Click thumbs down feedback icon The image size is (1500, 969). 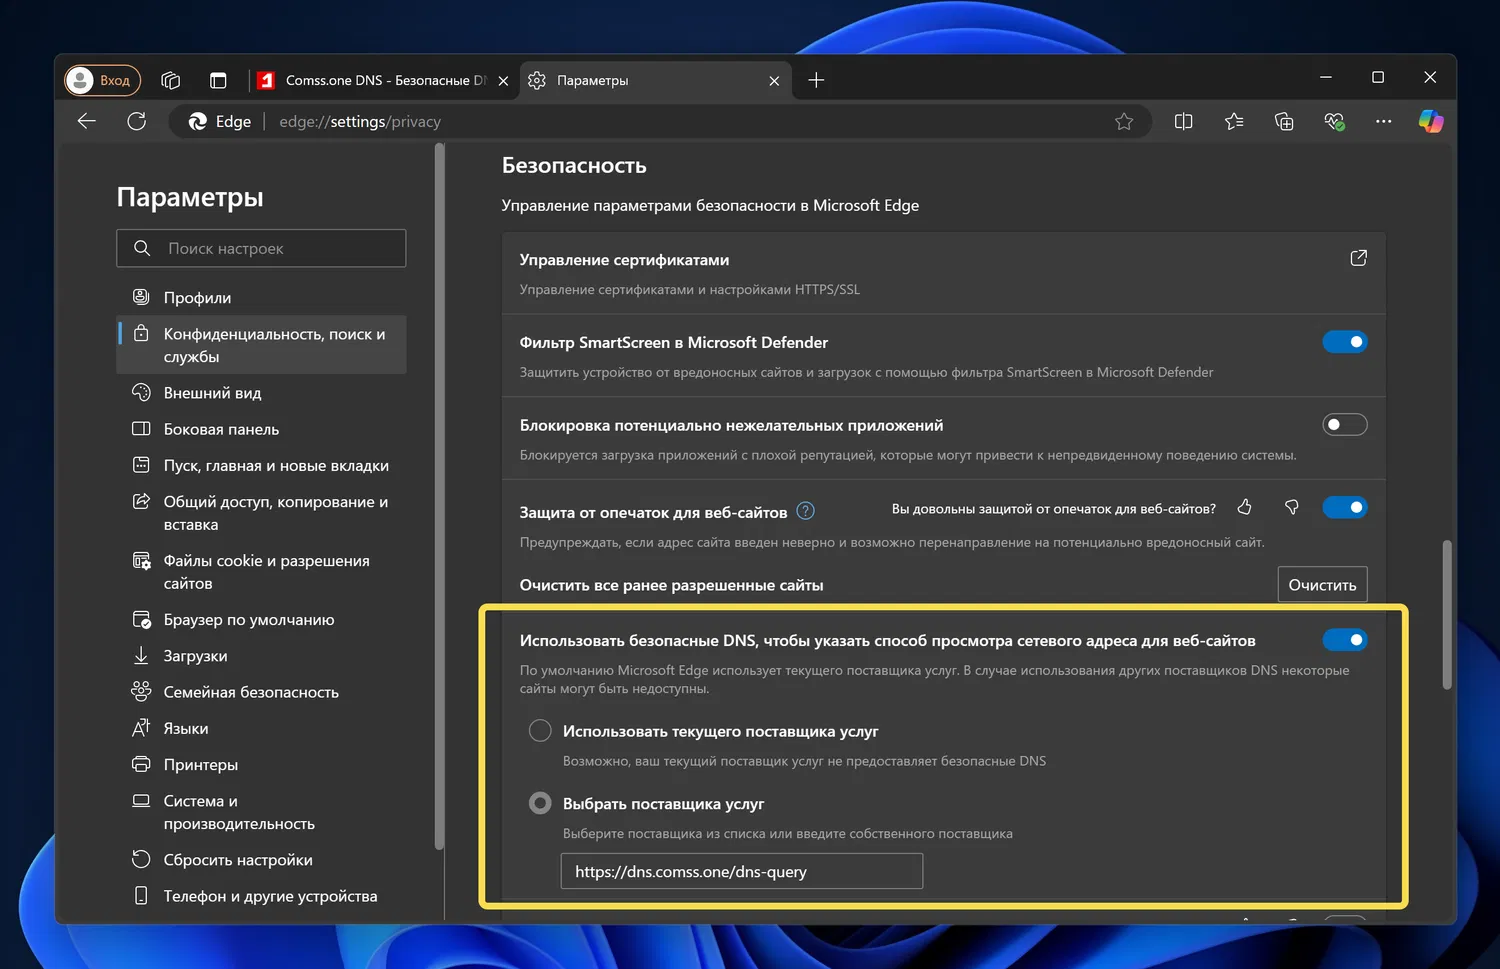1292,508
